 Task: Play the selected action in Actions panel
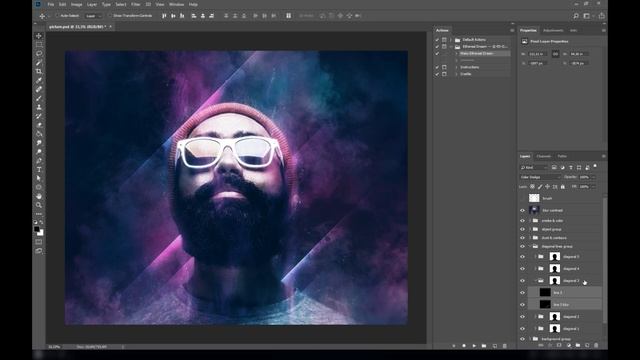[x=474, y=346]
